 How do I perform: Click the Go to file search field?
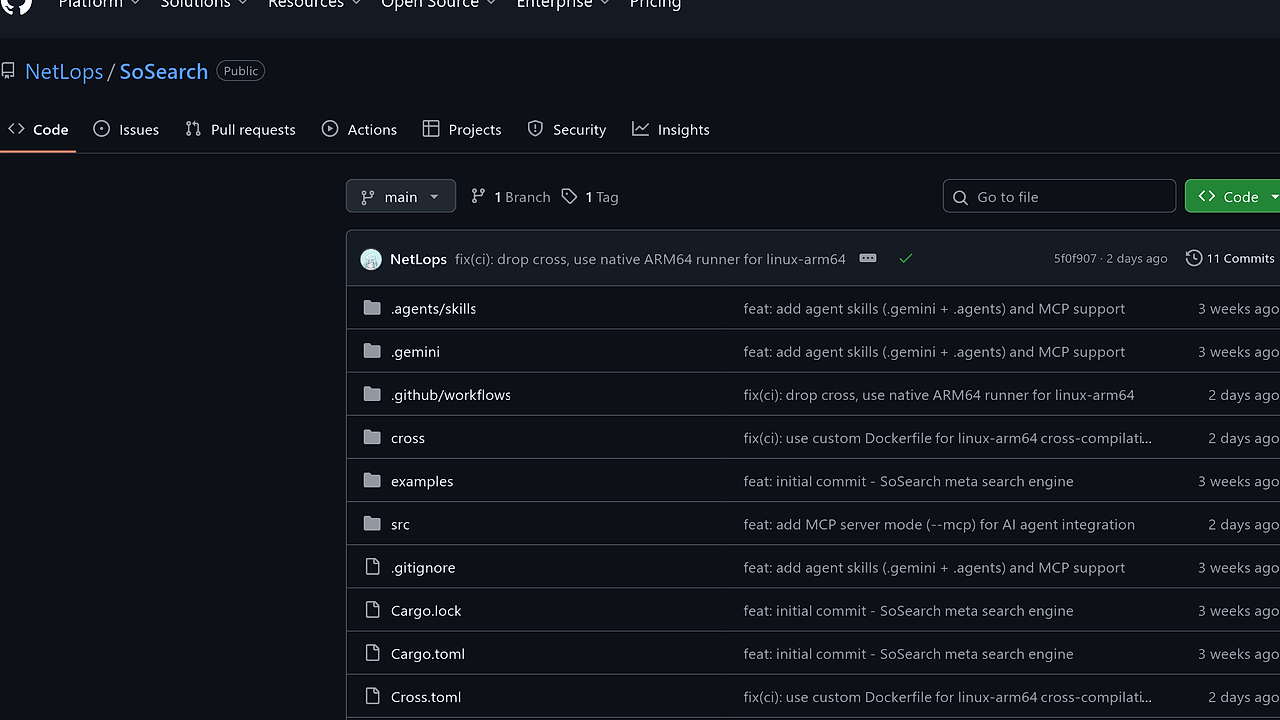pos(1059,196)
